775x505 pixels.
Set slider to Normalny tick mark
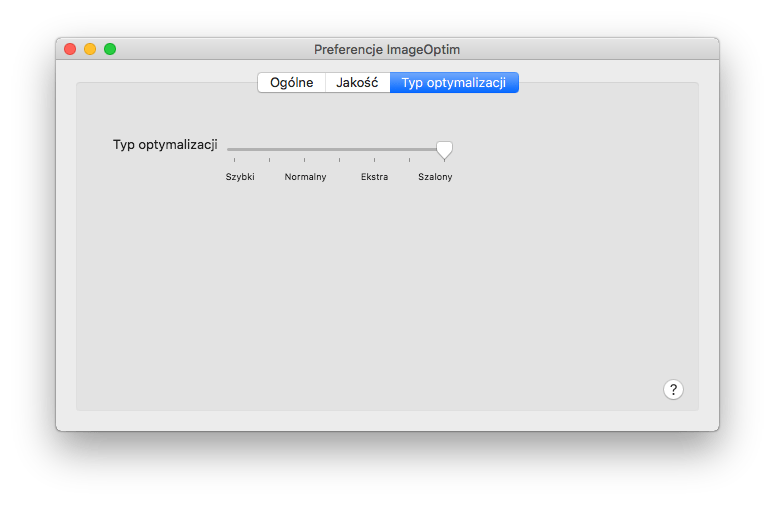pyautogui.click(x=304, y=160)
